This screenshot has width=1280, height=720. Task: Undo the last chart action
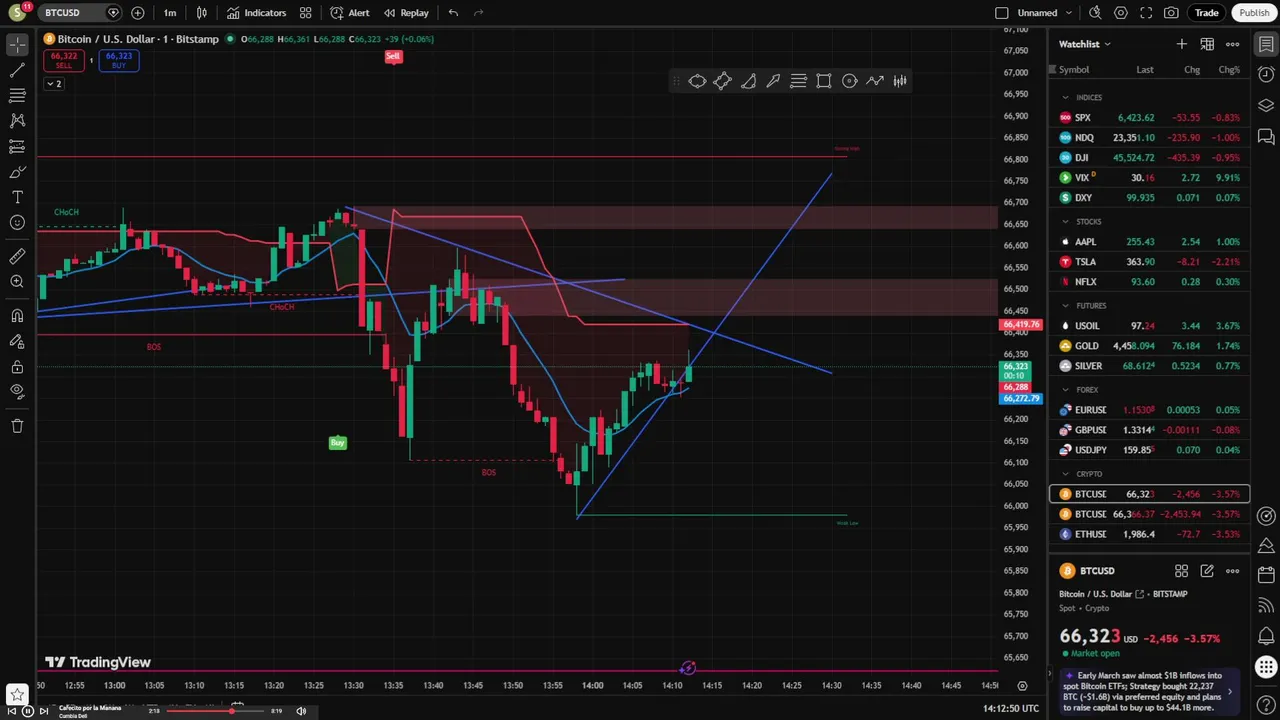point(453,13)
